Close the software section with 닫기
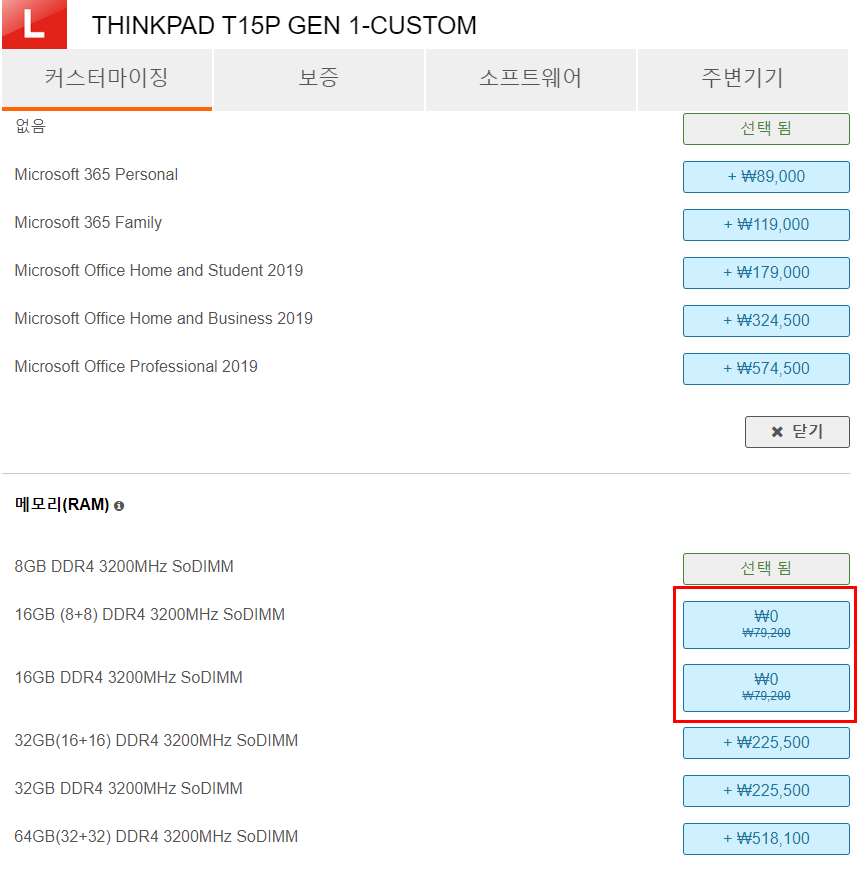865x875 pixels. [x=797, y=432]
